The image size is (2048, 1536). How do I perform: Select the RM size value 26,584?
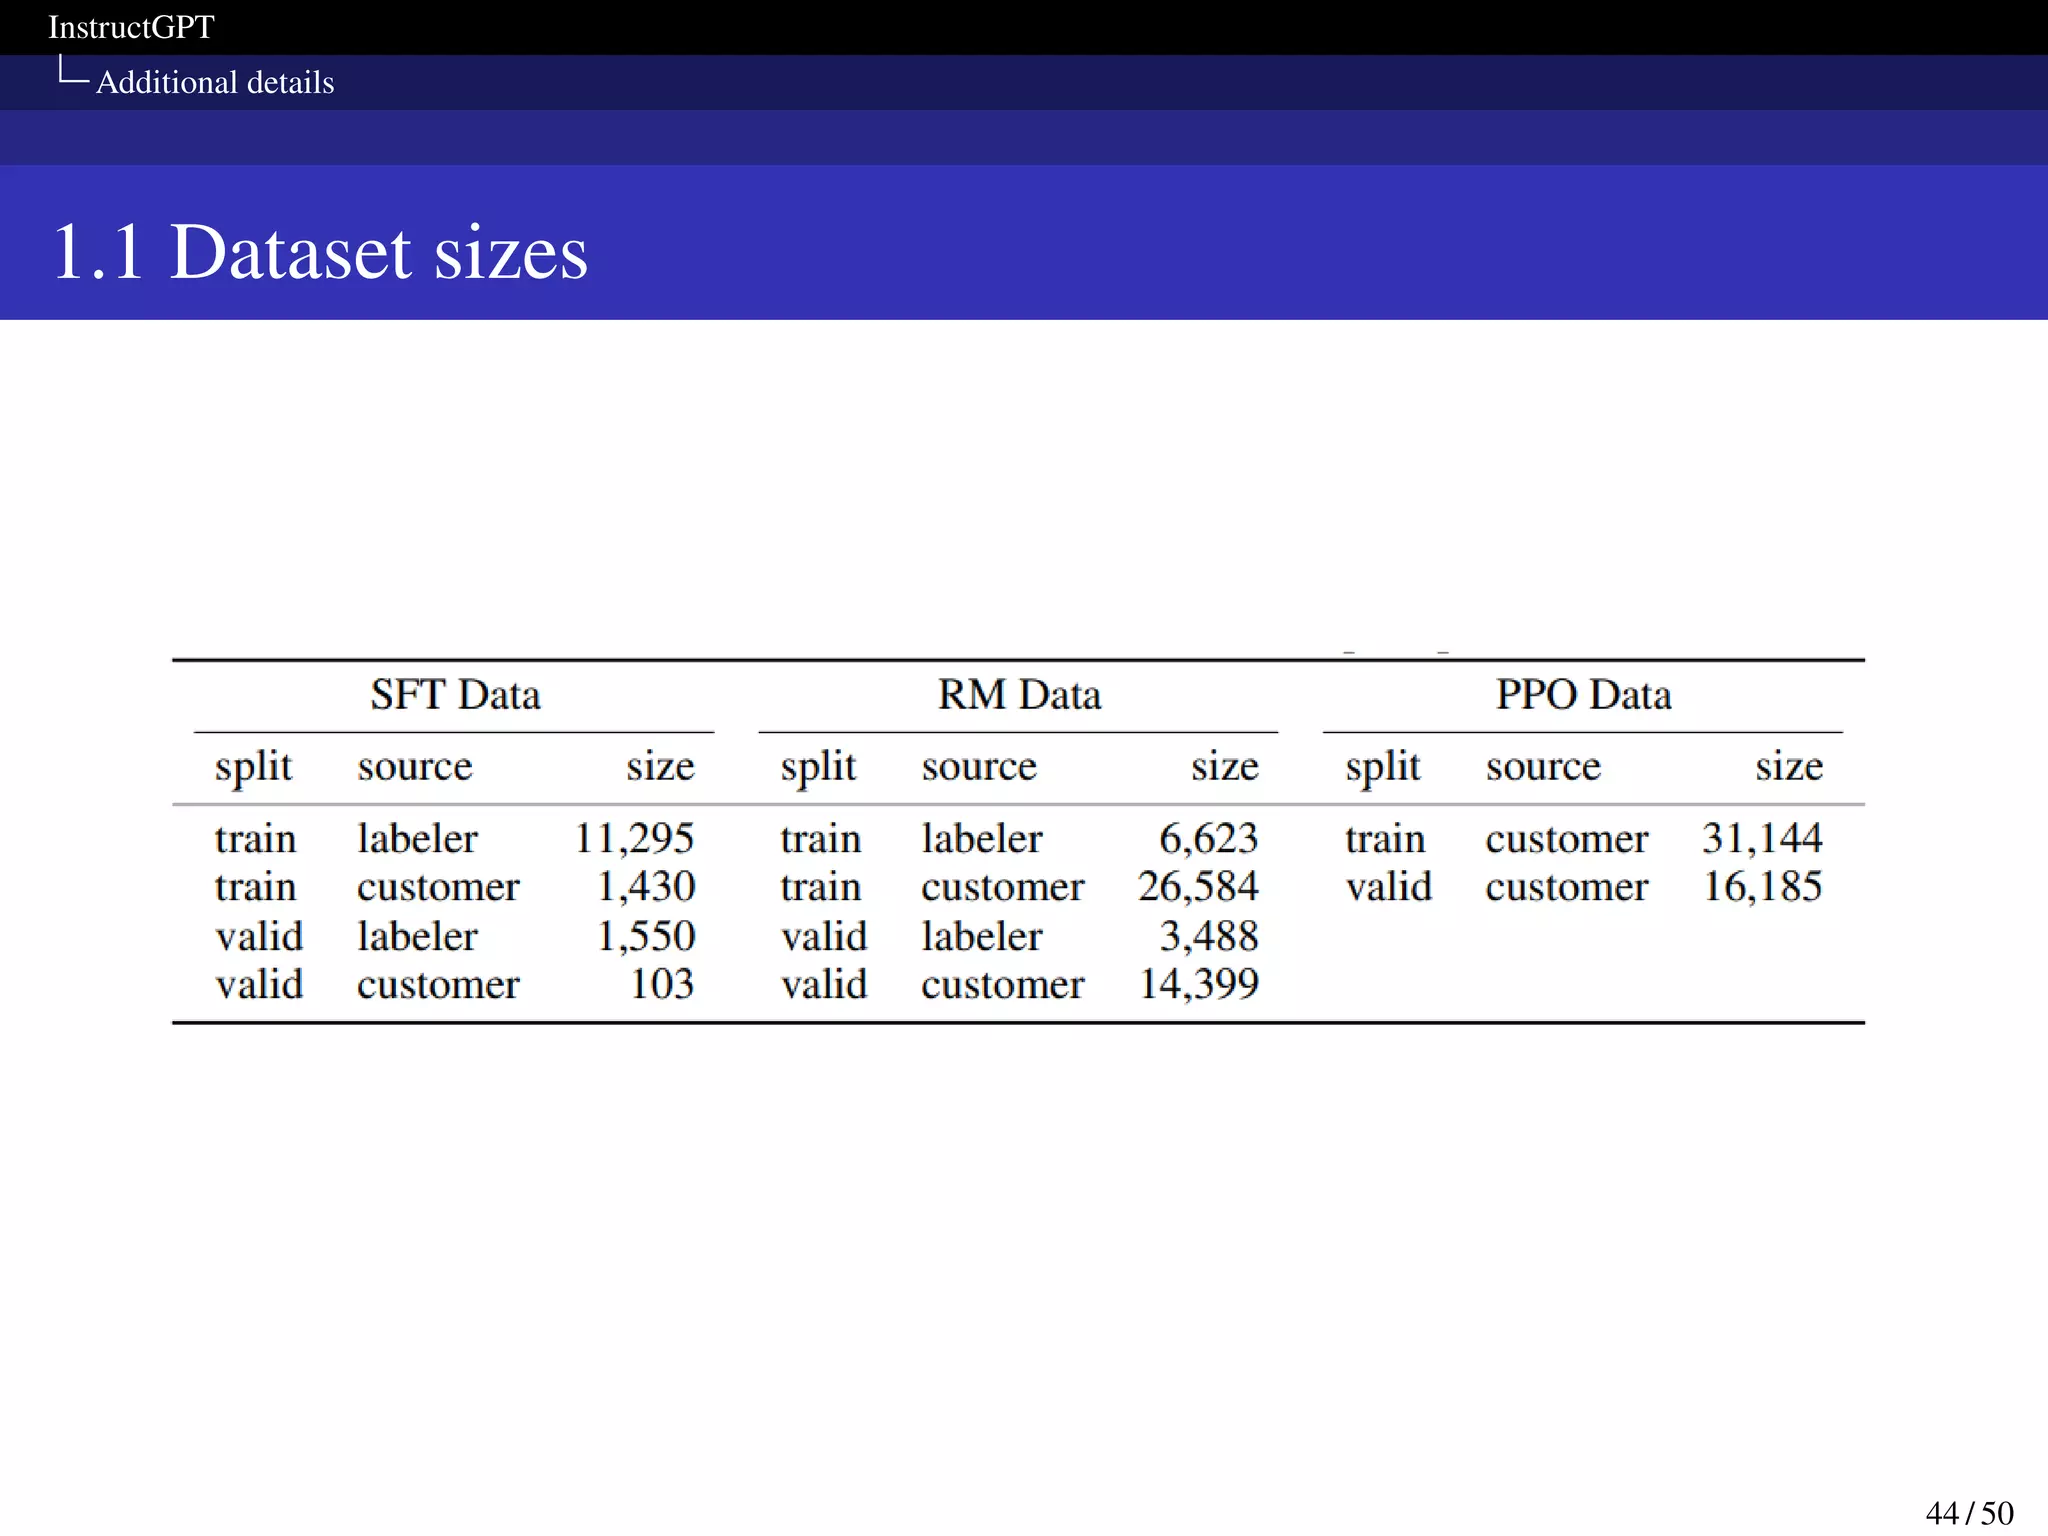tap(1198, 886)
